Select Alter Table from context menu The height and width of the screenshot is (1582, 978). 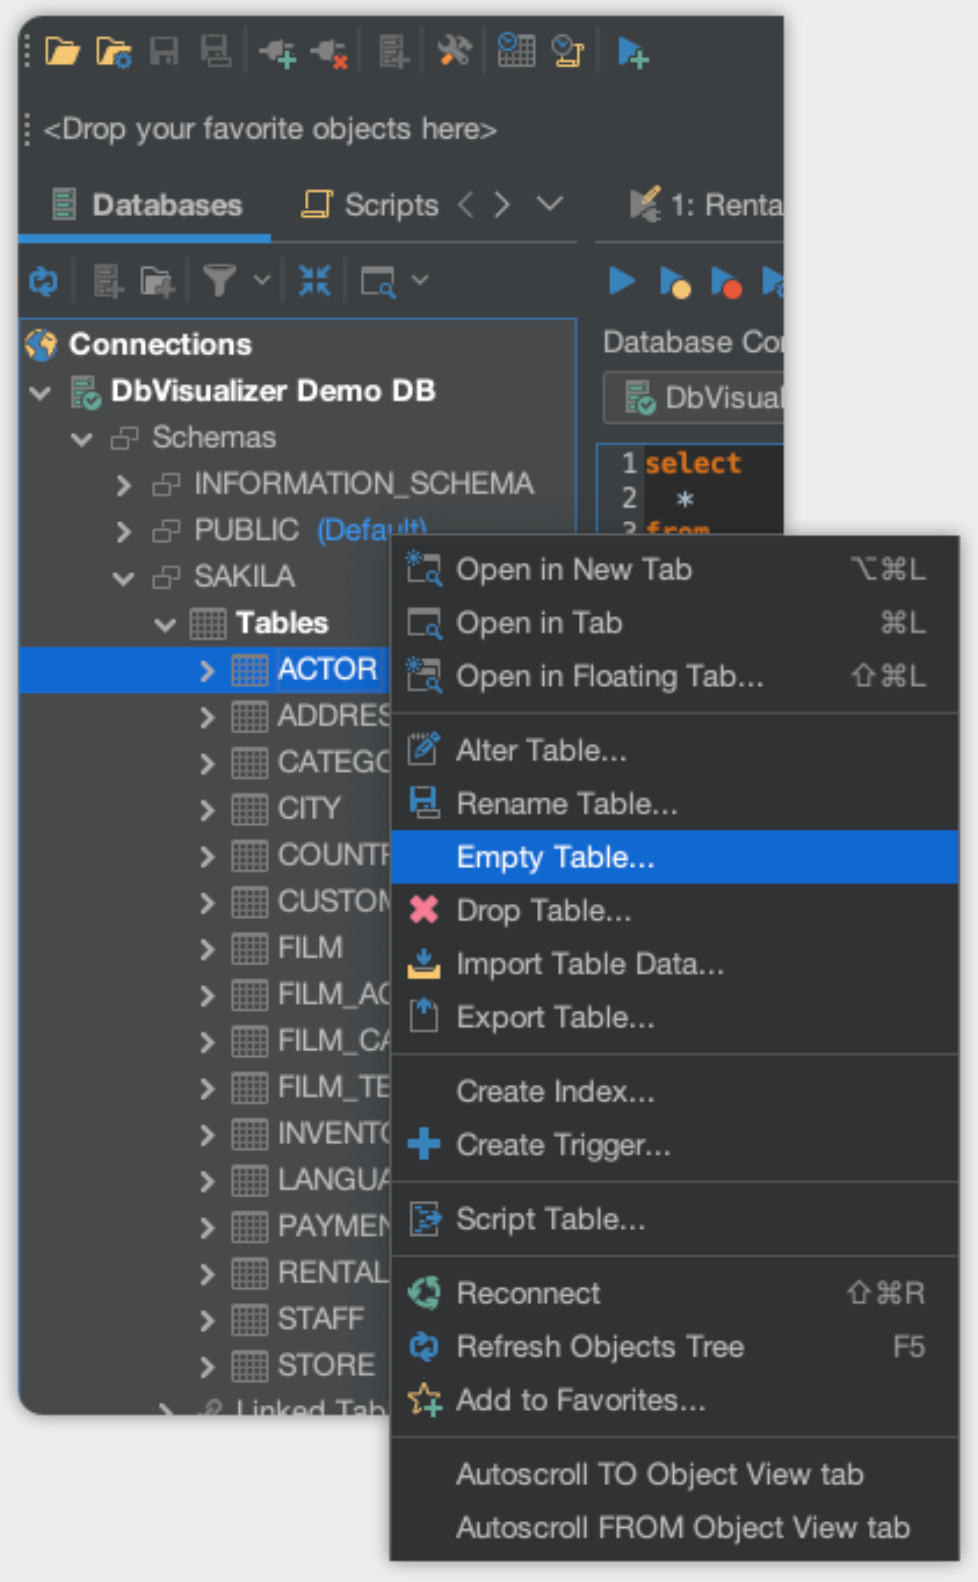click(x=674, y=750)
